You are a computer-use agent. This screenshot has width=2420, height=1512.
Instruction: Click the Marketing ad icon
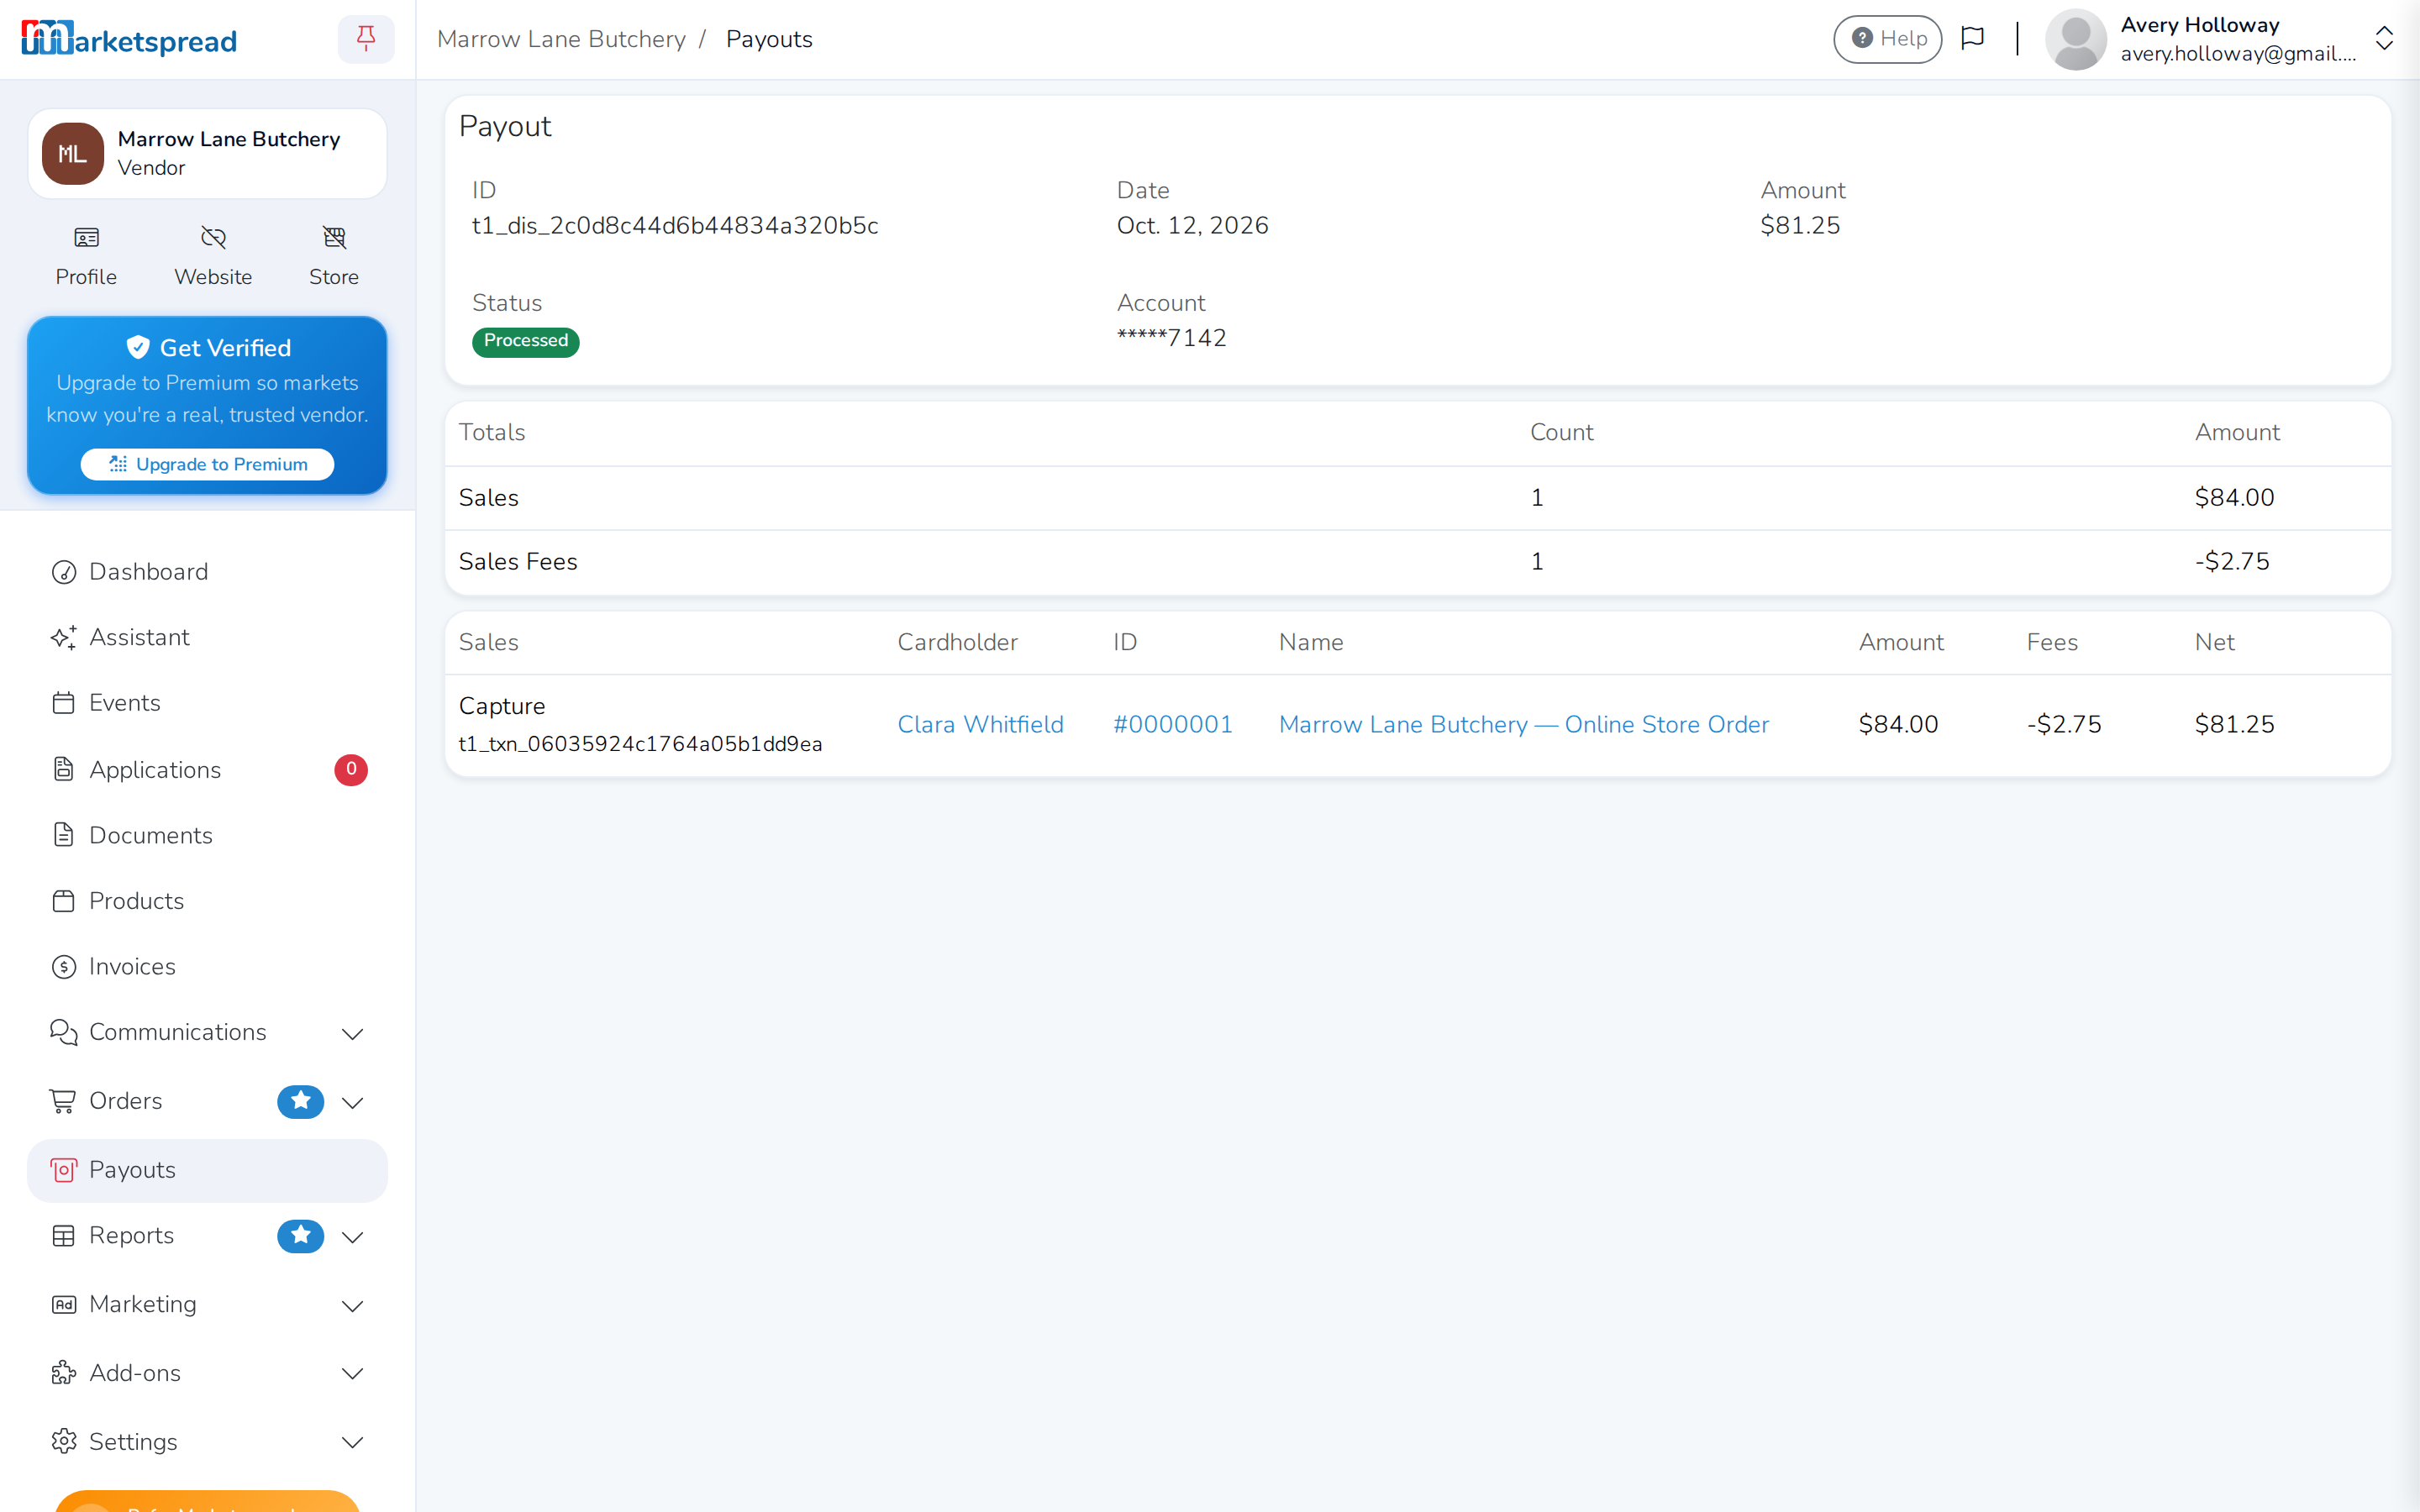click(x=64, y=1304)
